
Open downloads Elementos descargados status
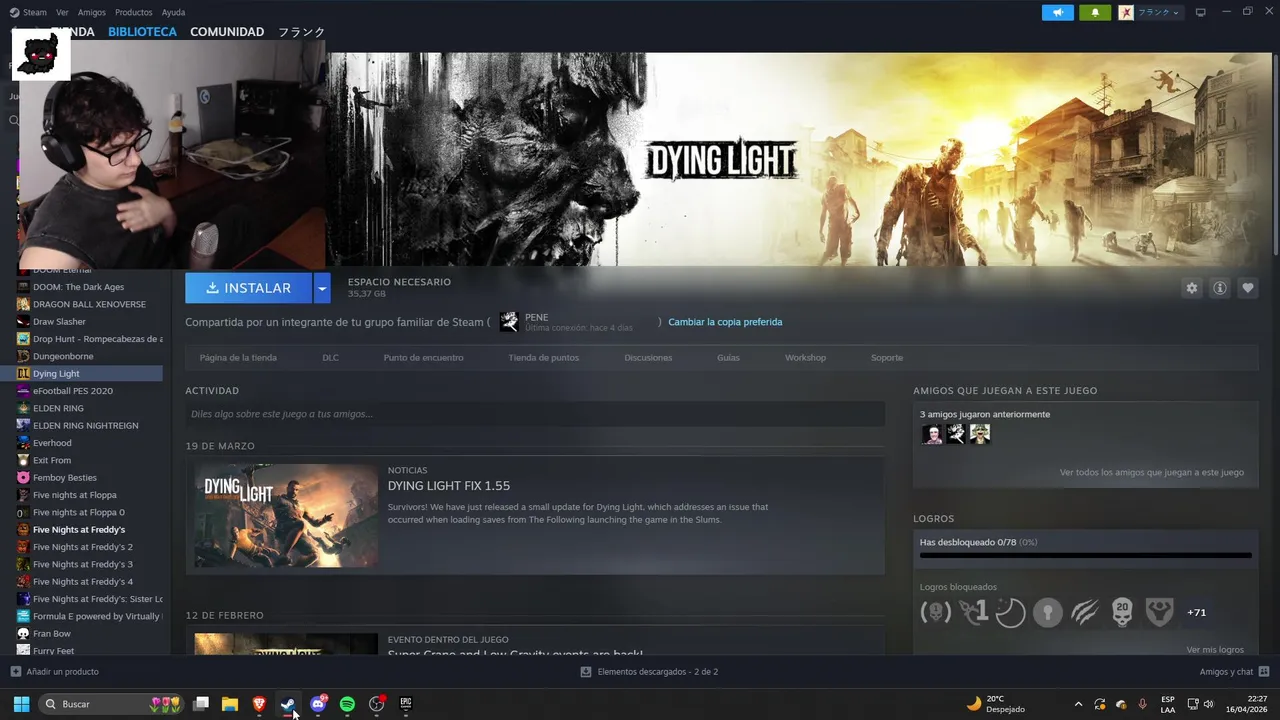coord(649,672)
